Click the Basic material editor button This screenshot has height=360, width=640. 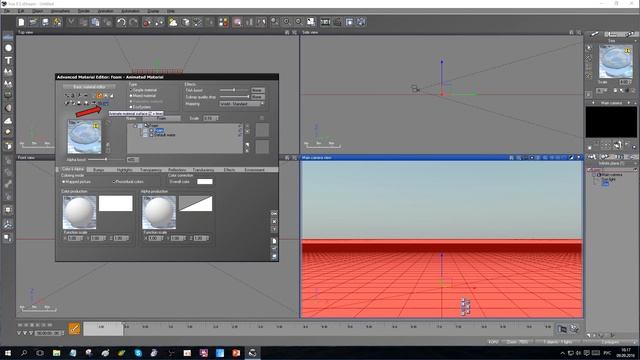pos(89,87)
